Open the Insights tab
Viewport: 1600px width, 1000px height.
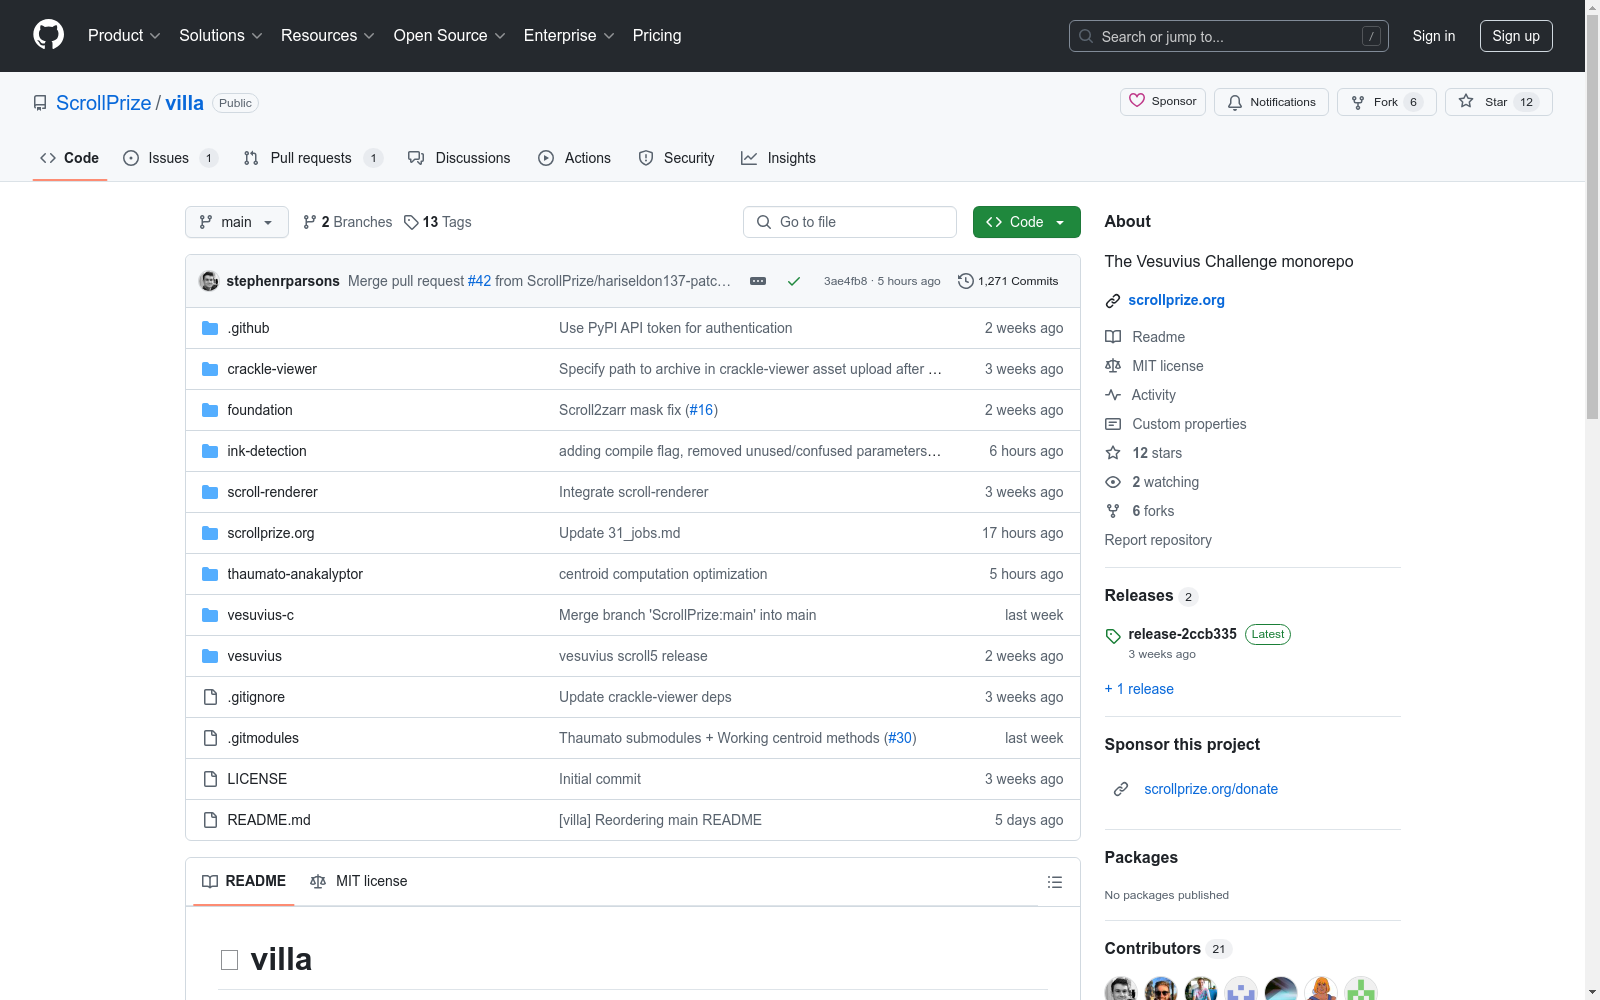[778, 158]
